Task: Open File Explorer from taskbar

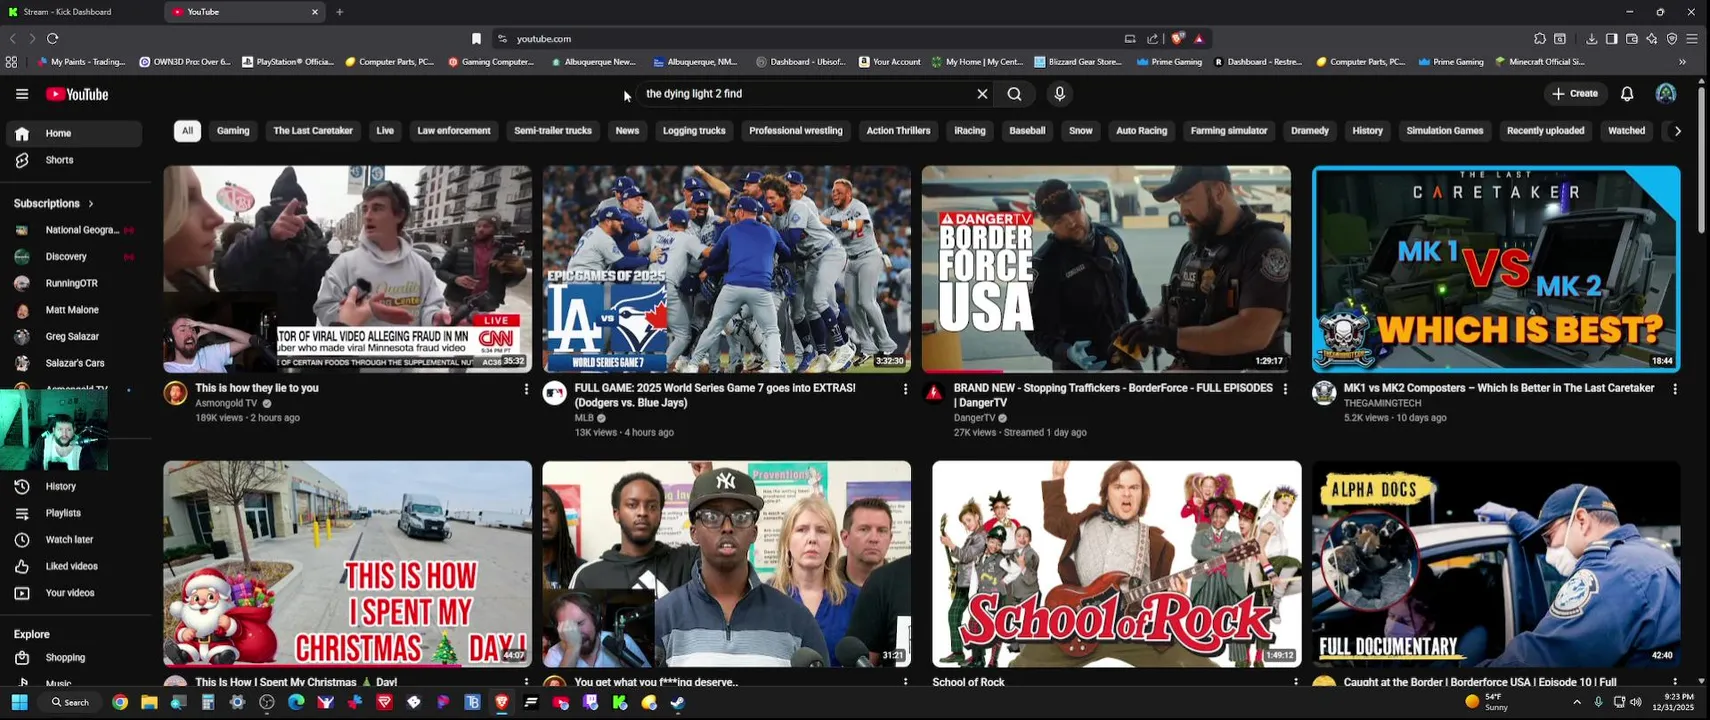Action: pyautogui.click(x=149, y=703)
